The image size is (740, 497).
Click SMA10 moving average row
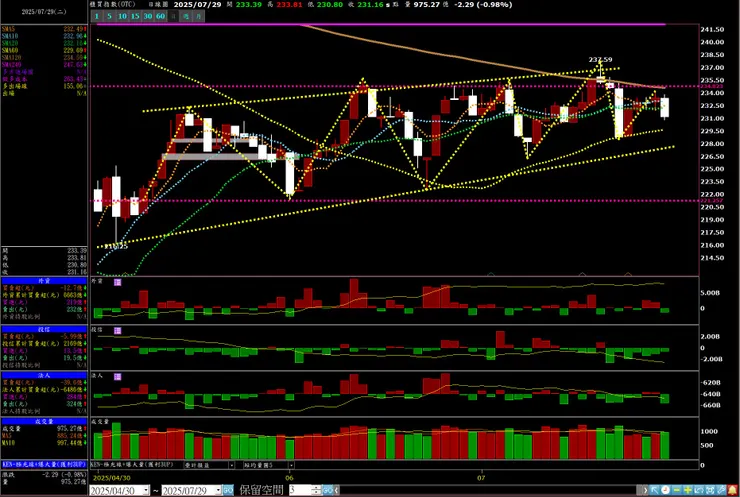pos(44,36)
